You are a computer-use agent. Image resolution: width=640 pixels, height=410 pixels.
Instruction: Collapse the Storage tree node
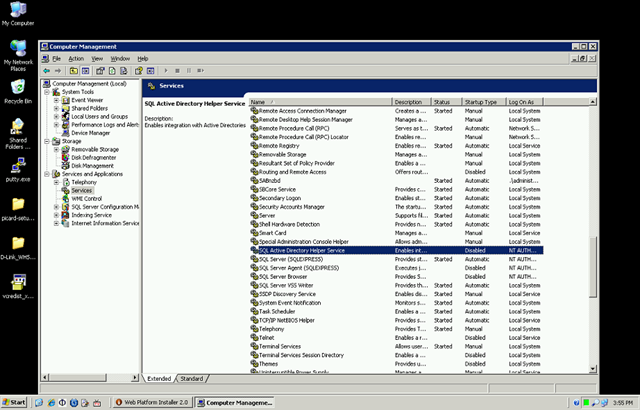(47, 141)
